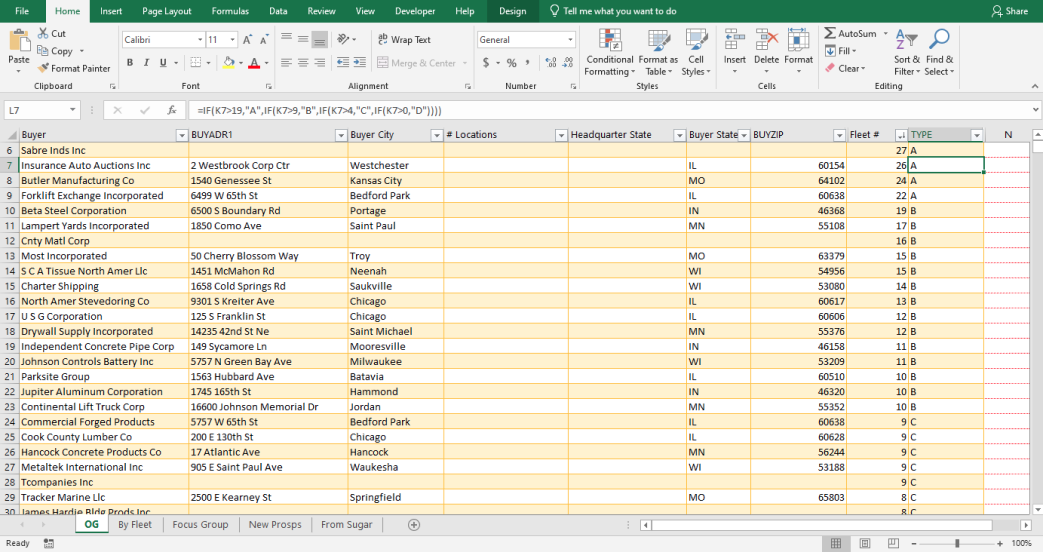The image size is (1043, 552).
Task: Toggle bottom vertical alignment
Action: pos(320,39)
